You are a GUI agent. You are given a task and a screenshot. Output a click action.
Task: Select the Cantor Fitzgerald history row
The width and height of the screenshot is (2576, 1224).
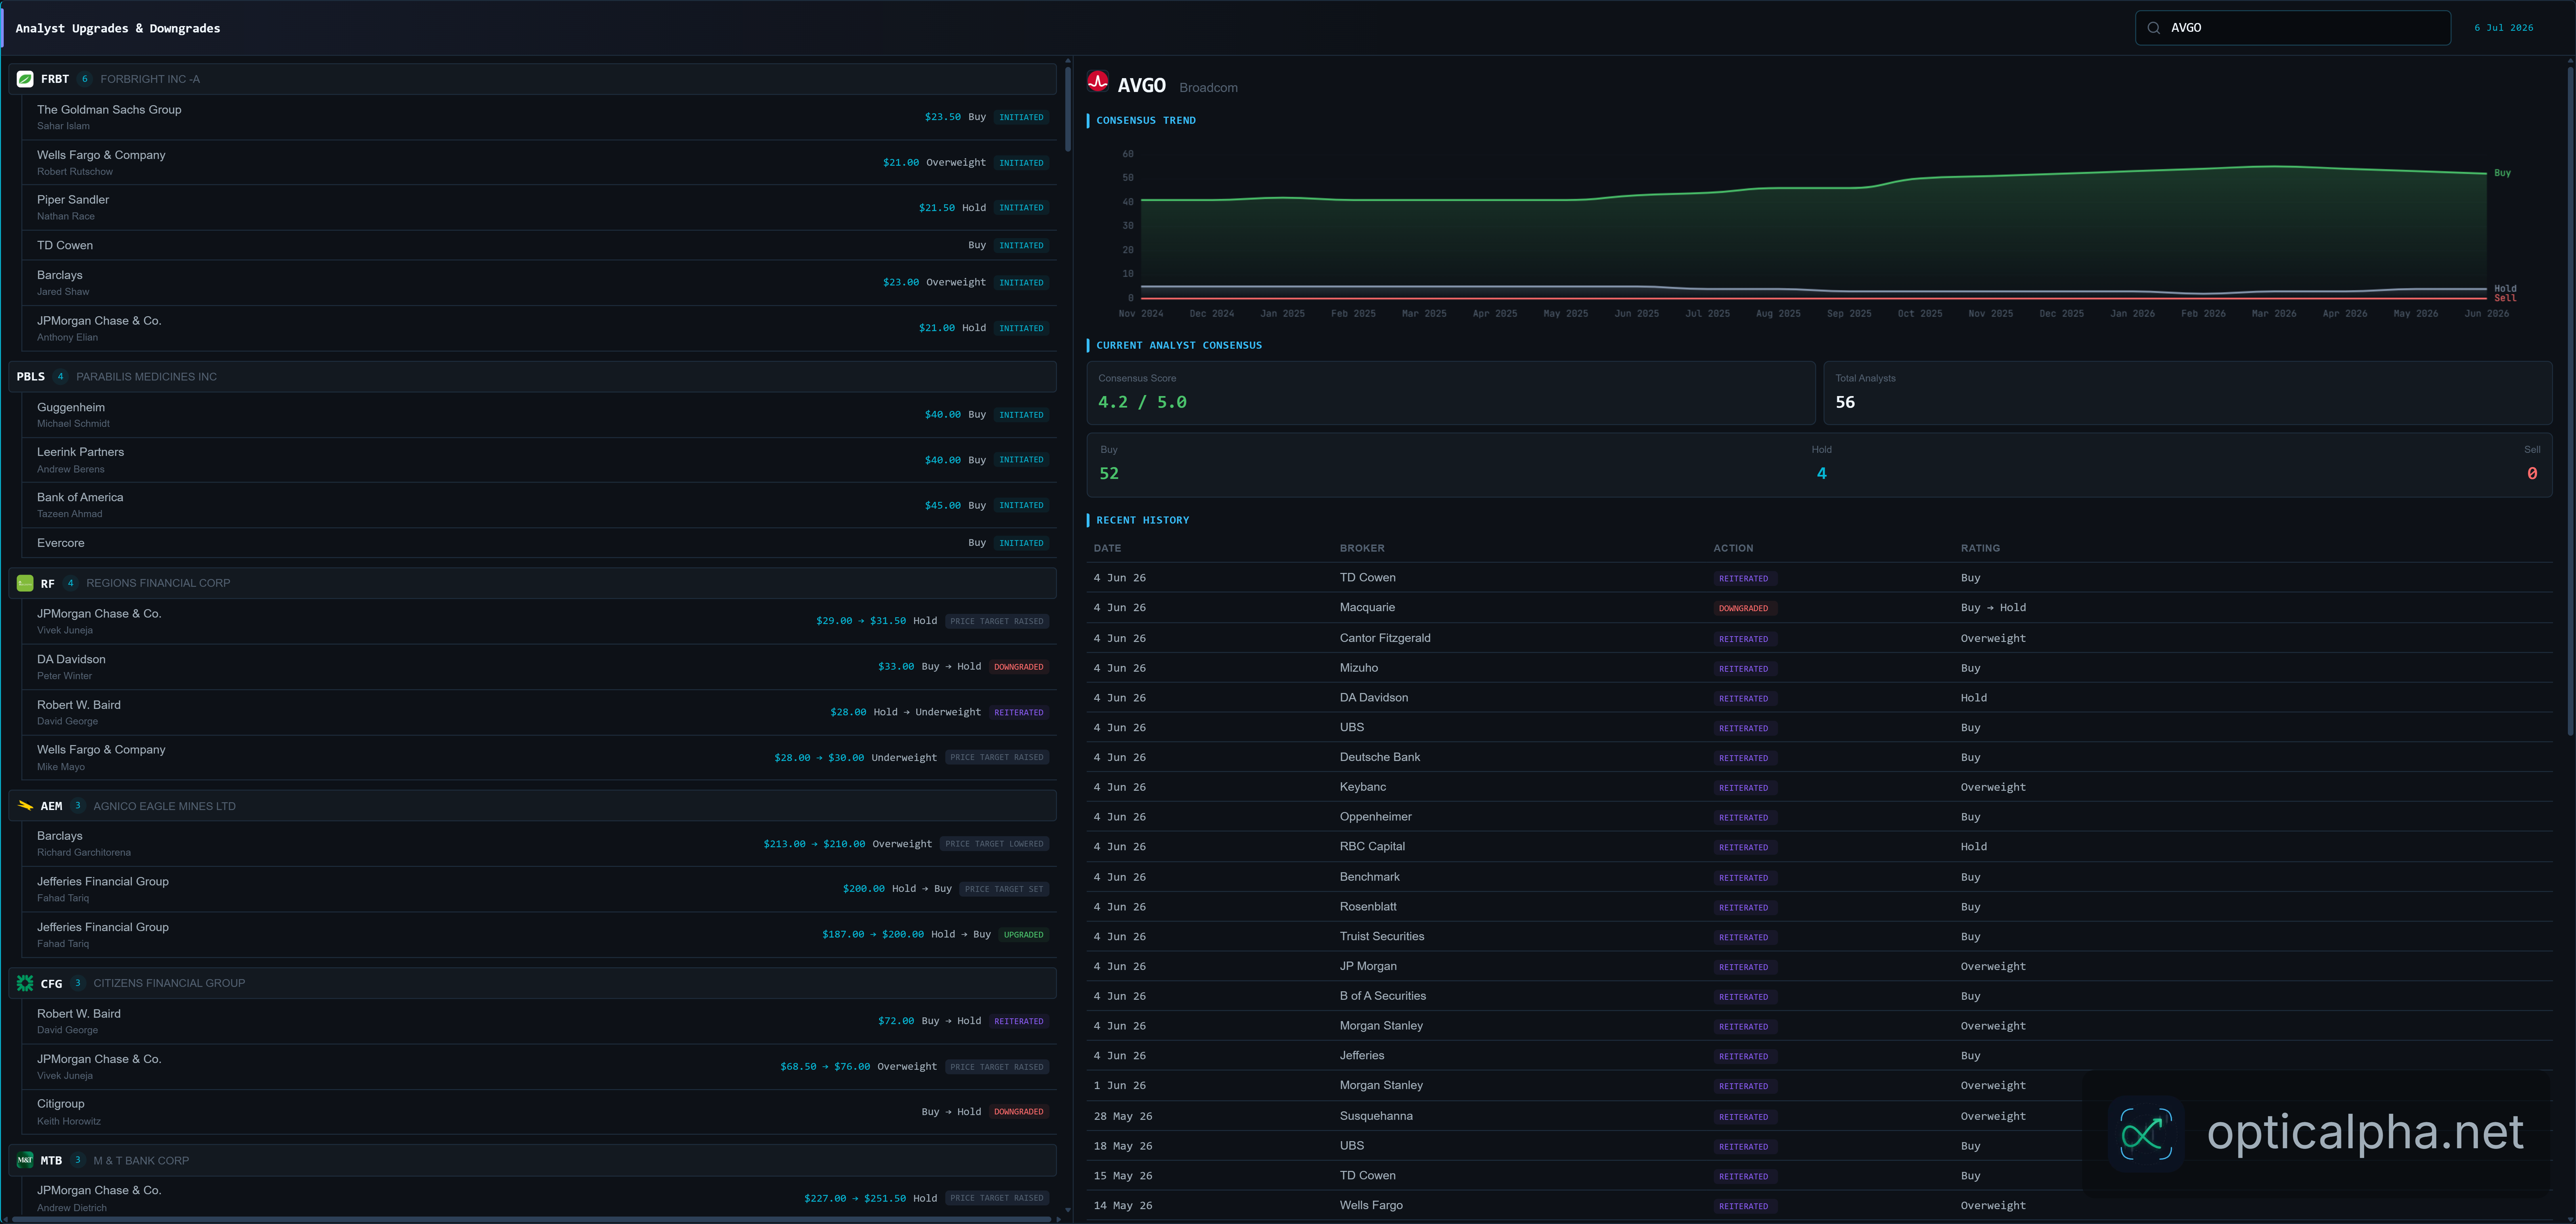click(1819, 638)
